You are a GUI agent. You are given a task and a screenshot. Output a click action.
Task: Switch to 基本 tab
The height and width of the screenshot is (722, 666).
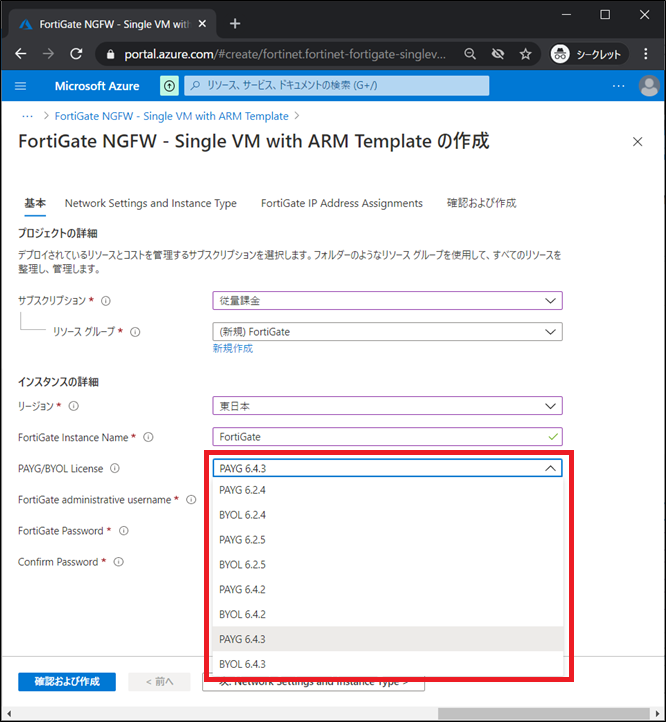(x=35, y=203)
